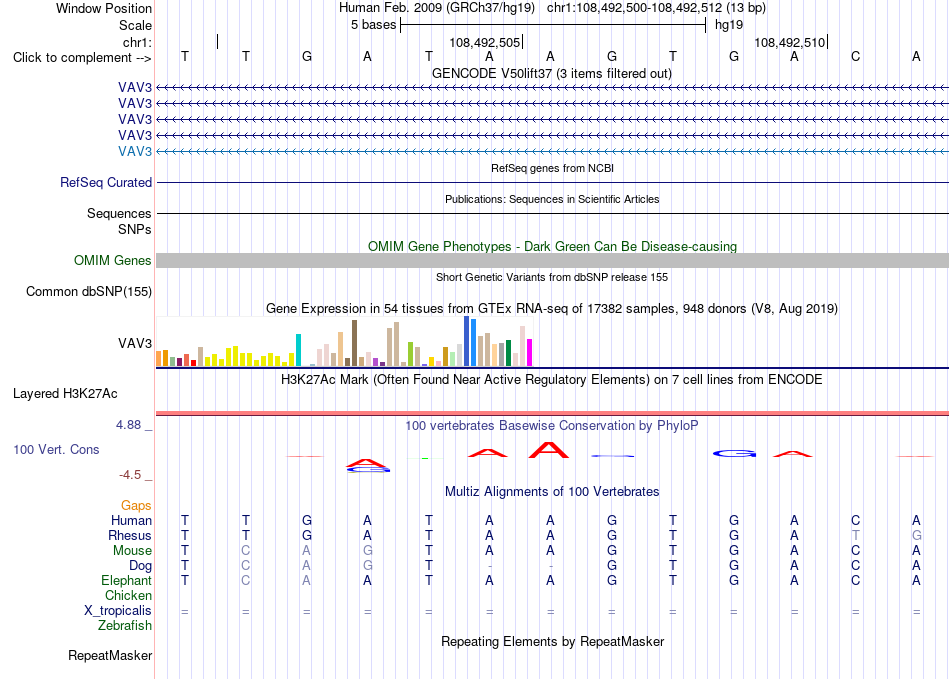The width and height of the screenshot is (950, 679).
Task: Click the dark green GTEx expression bar
Action: tap(508, 353)
